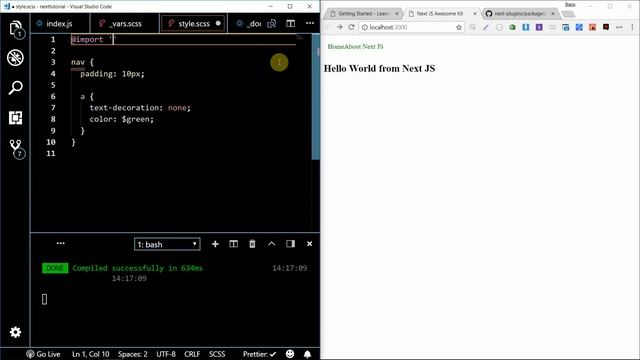Click the Prettier status item
Image resolution: width=640 pixels, height=360 pixels.
259,354
